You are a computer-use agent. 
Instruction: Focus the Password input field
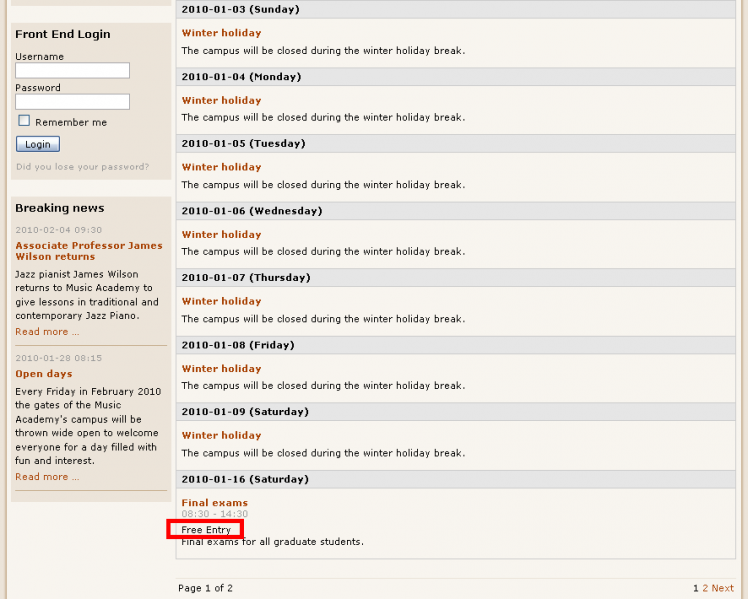point(72,102)
